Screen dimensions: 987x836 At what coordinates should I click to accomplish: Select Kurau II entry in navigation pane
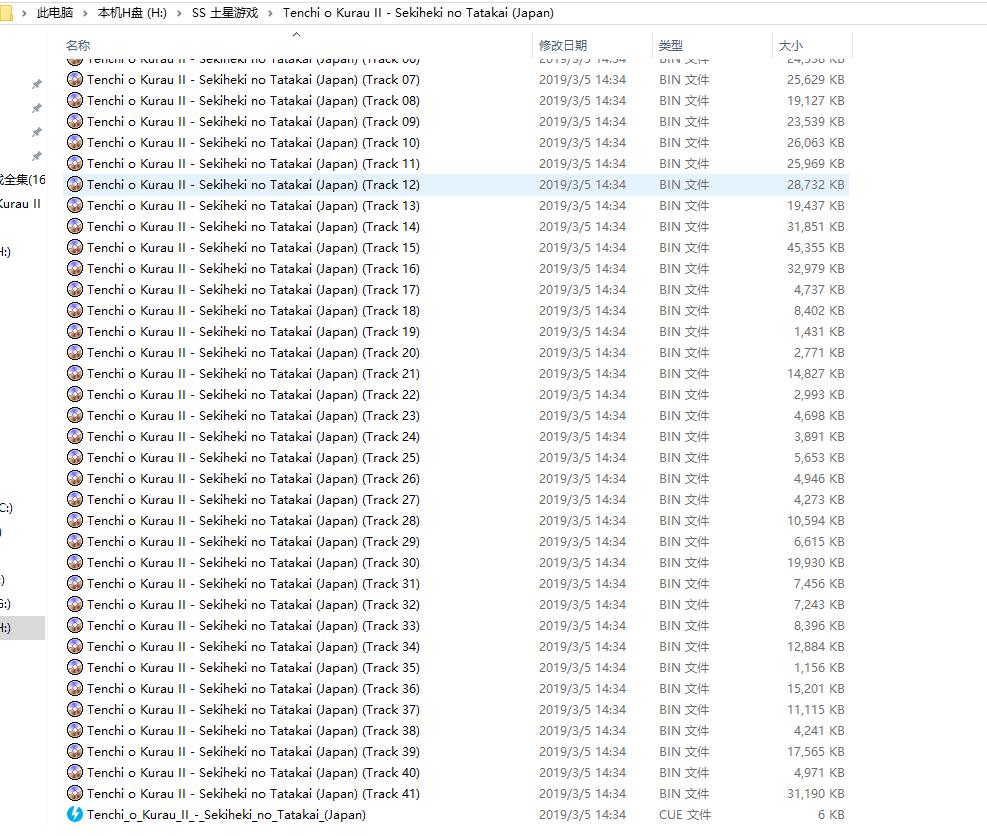coord(21,203)
